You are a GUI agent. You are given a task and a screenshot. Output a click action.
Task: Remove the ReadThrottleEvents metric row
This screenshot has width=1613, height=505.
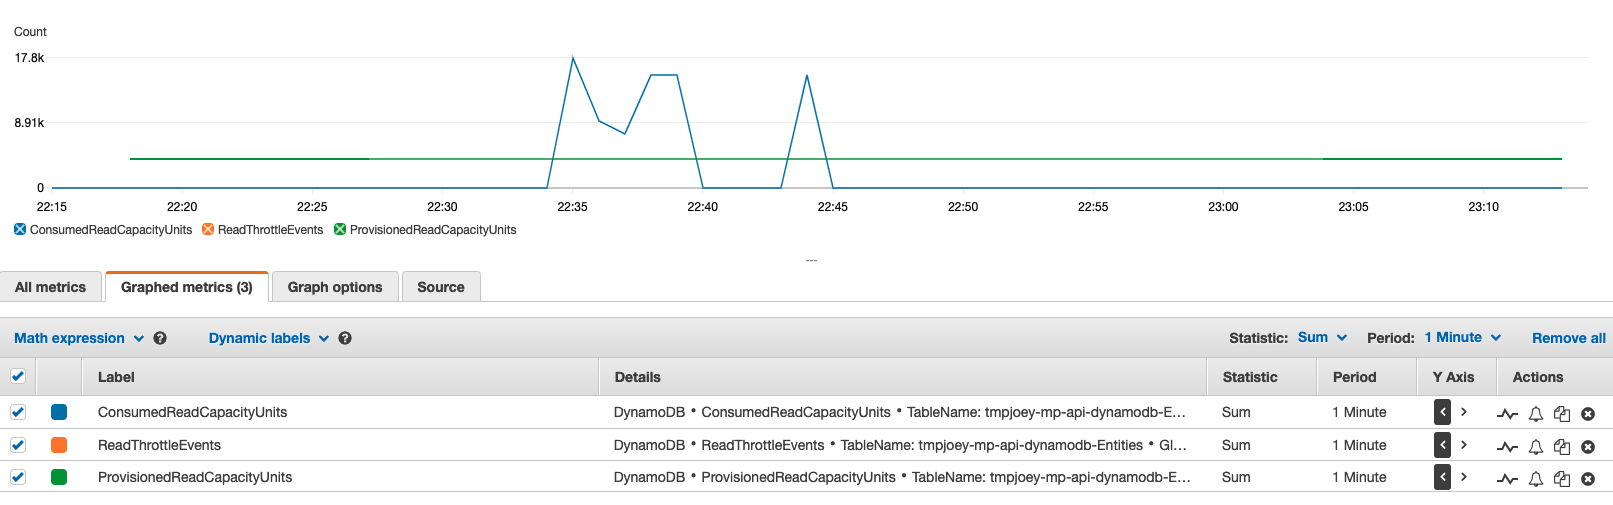click(x=1588, y=446)
